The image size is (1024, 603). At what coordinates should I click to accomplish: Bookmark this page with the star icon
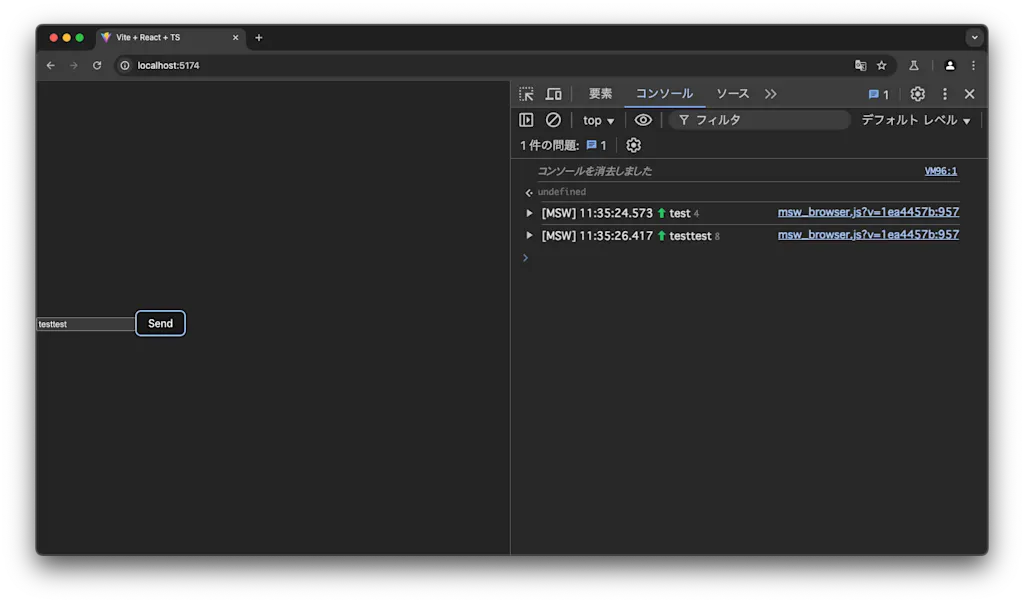(x=882, y=65)
